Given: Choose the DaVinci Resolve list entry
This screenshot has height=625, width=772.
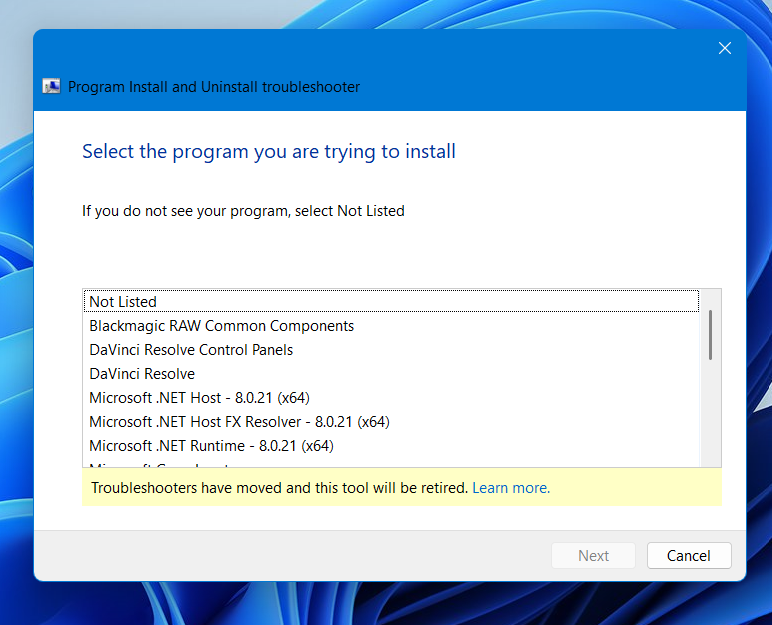Looking at the screenshot, I should (391, 374).
